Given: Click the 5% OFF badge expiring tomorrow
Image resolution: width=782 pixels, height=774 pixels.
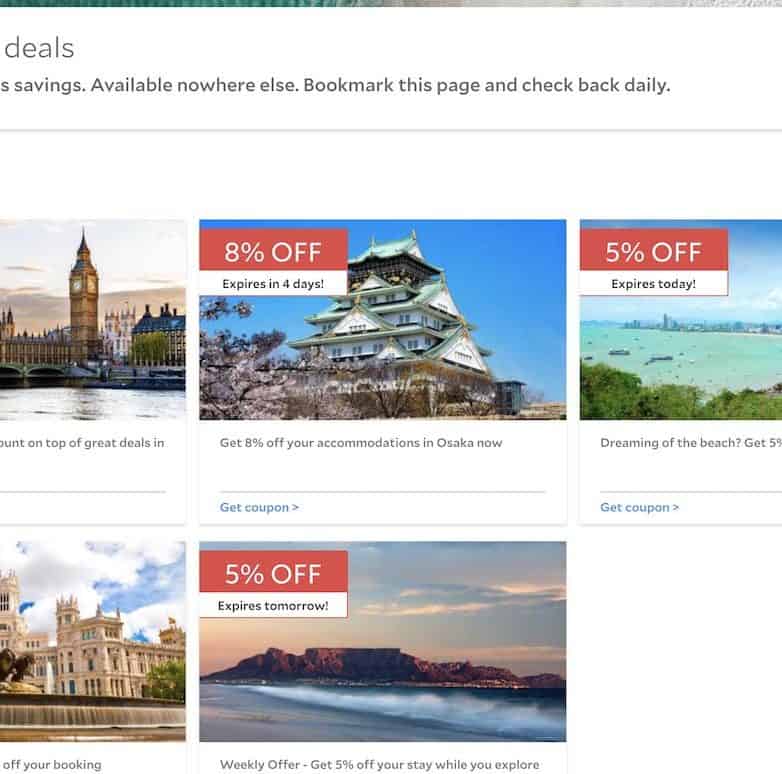Looking at the screenshot, I should [273, 573].
